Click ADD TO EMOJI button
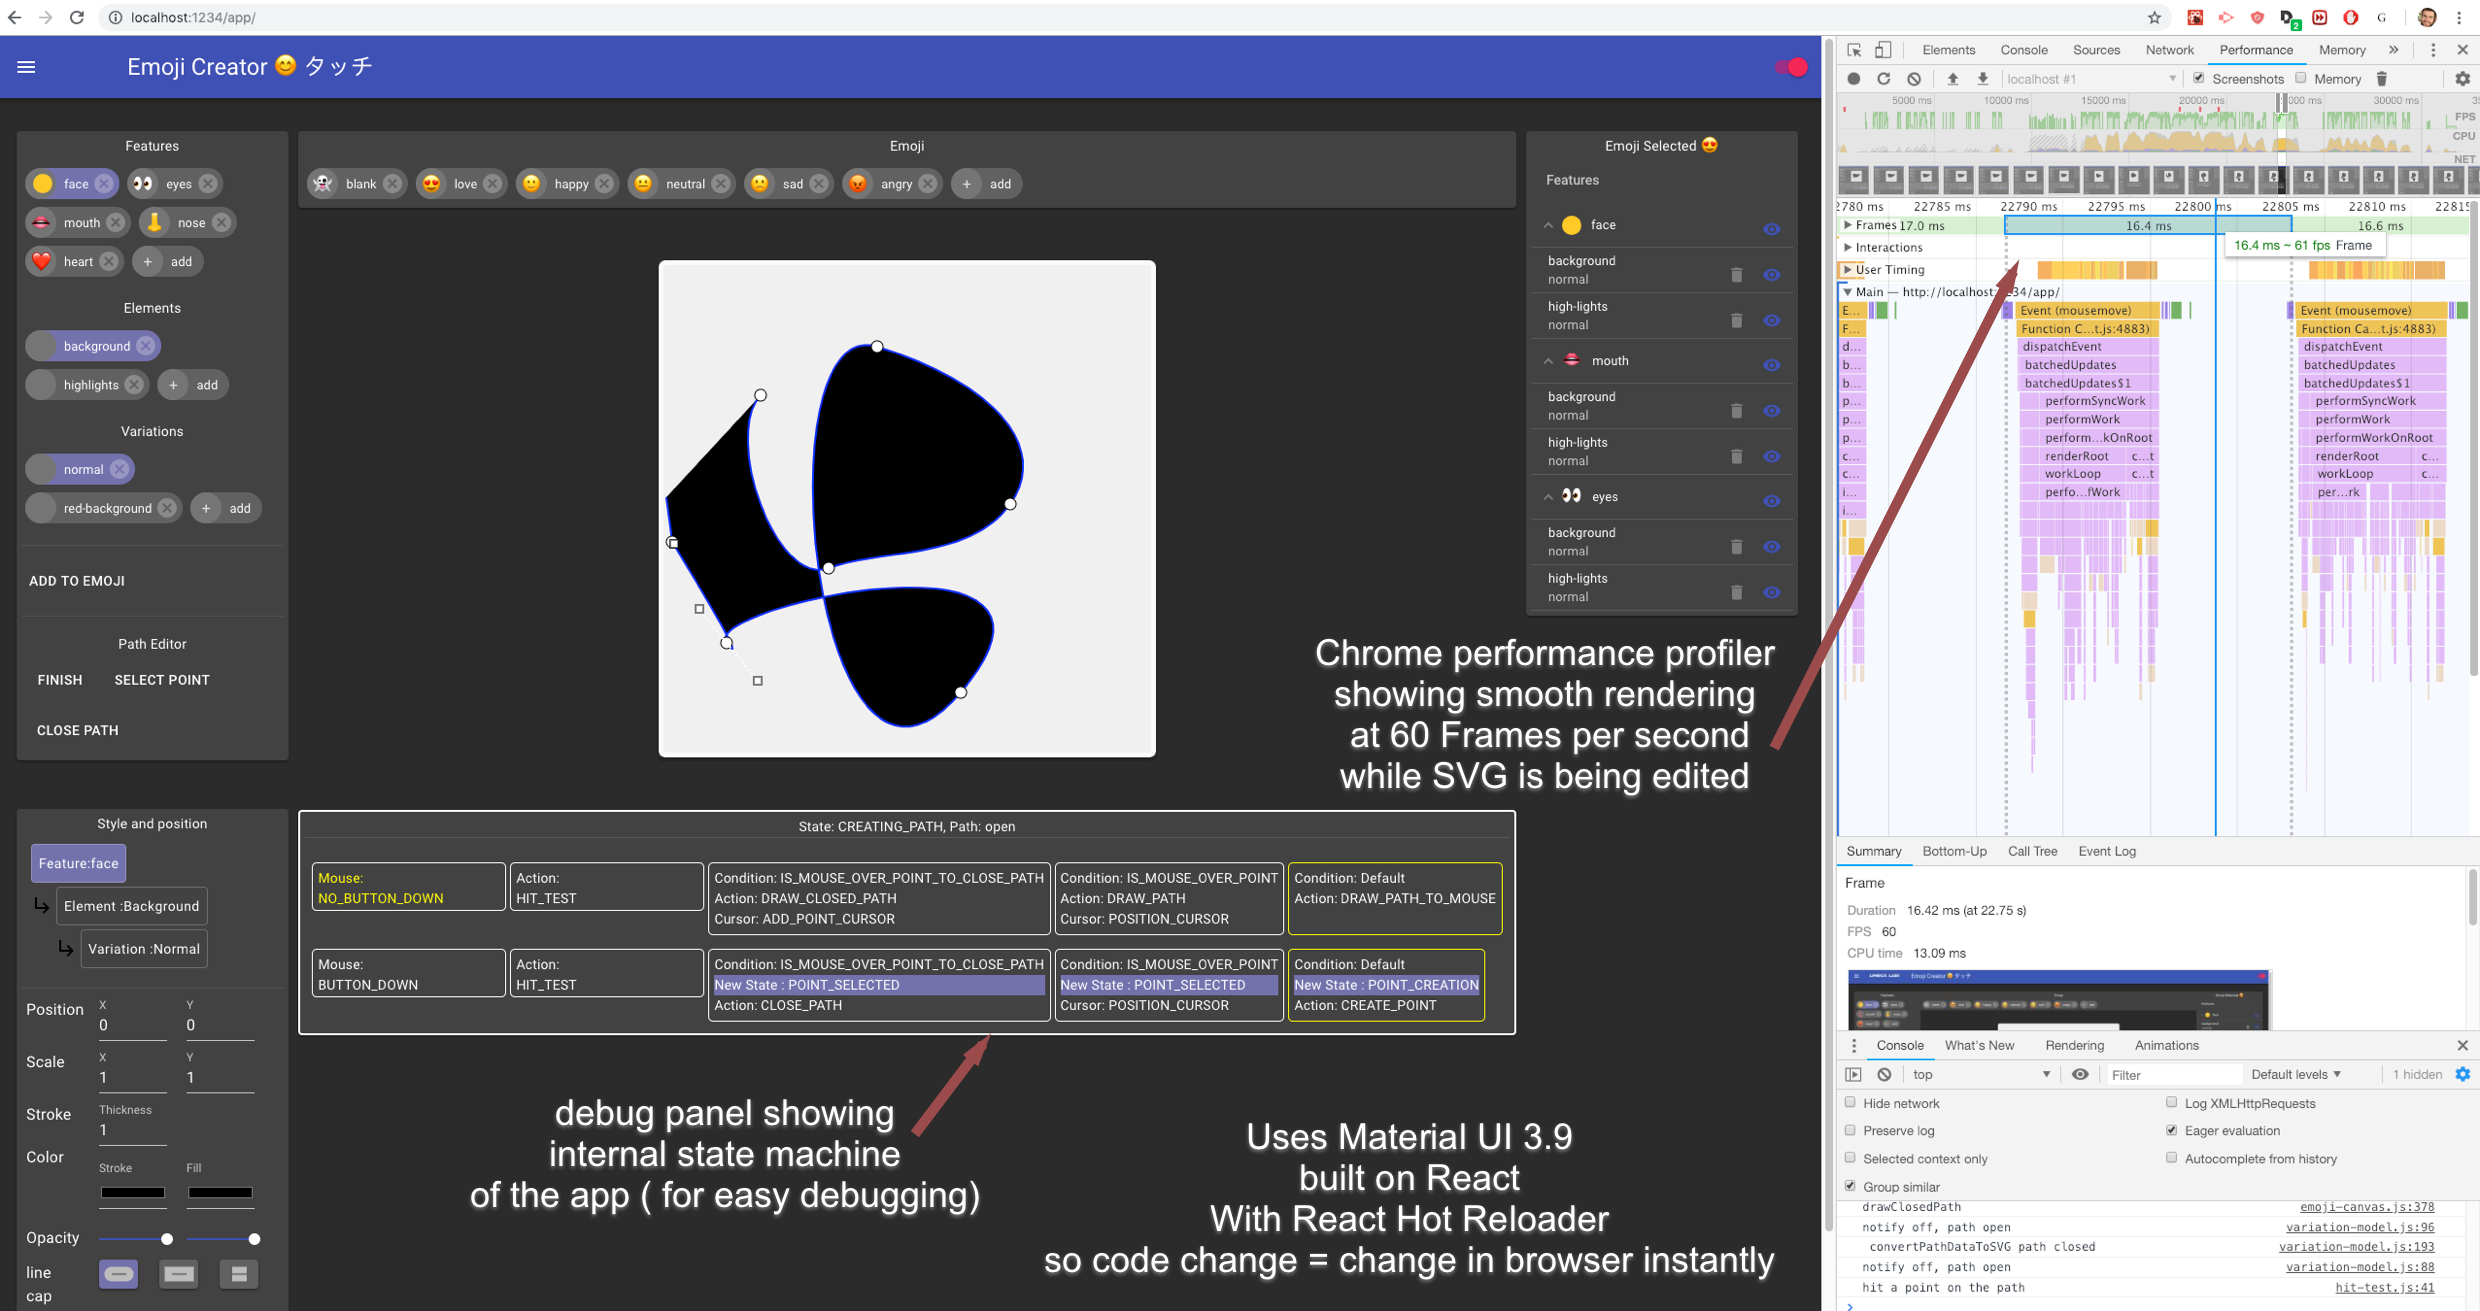Image resolution: width=2480 pixels, height=1311 pixels. click(x=77, y=581)
